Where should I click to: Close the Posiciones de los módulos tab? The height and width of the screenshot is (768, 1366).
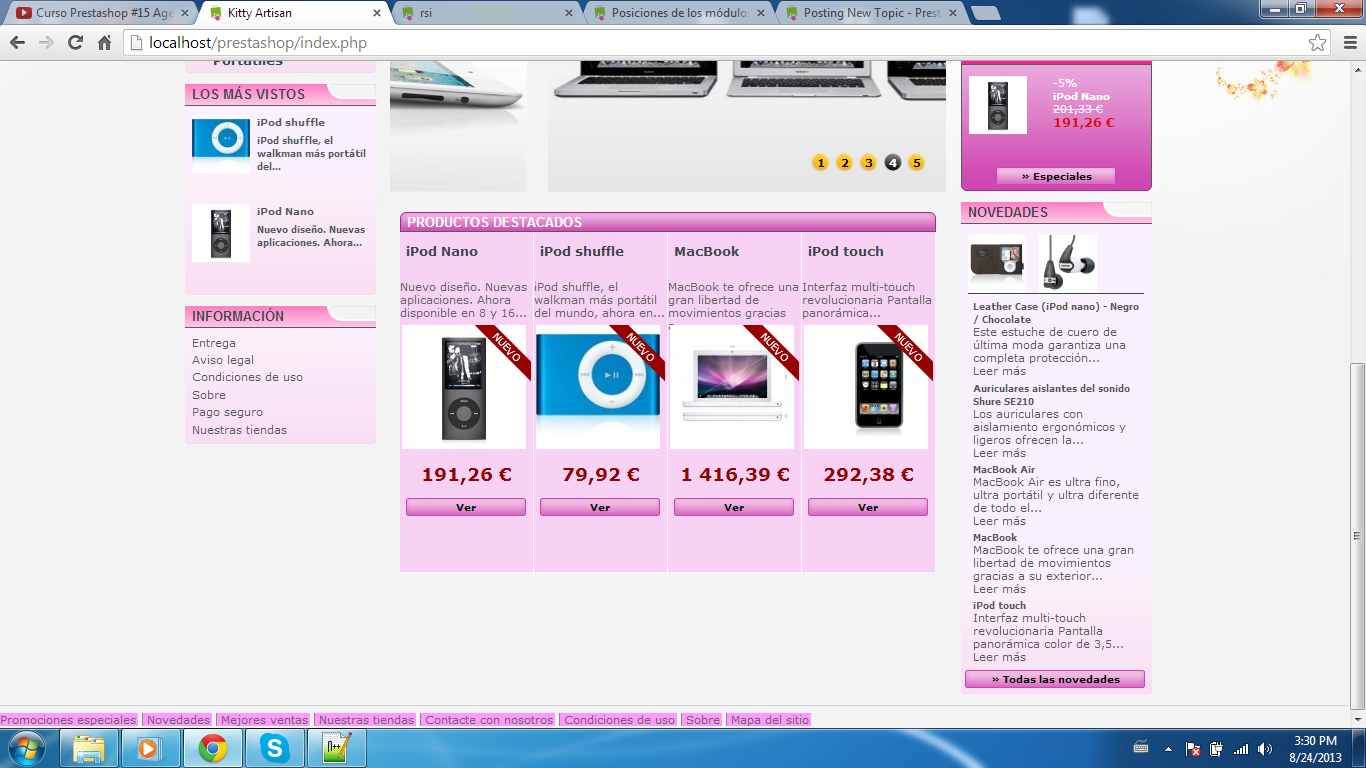[x=762, y=13]
